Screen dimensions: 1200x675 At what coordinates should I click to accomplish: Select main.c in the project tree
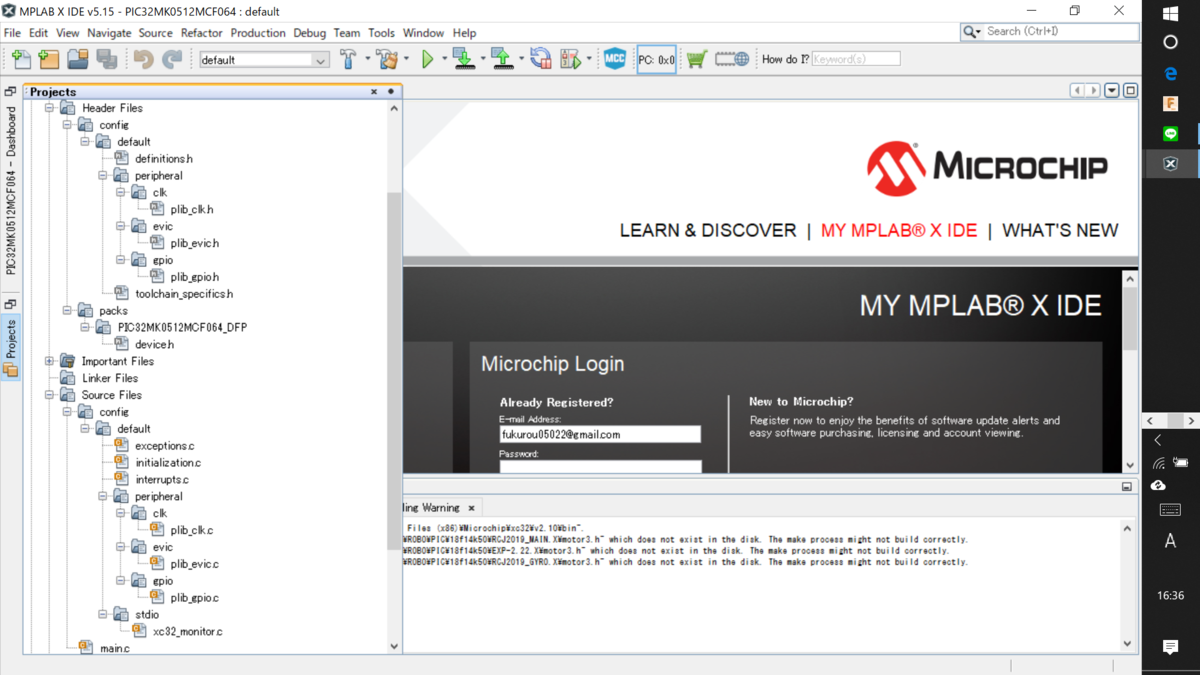pyautogui.click(x=114, y=649)
